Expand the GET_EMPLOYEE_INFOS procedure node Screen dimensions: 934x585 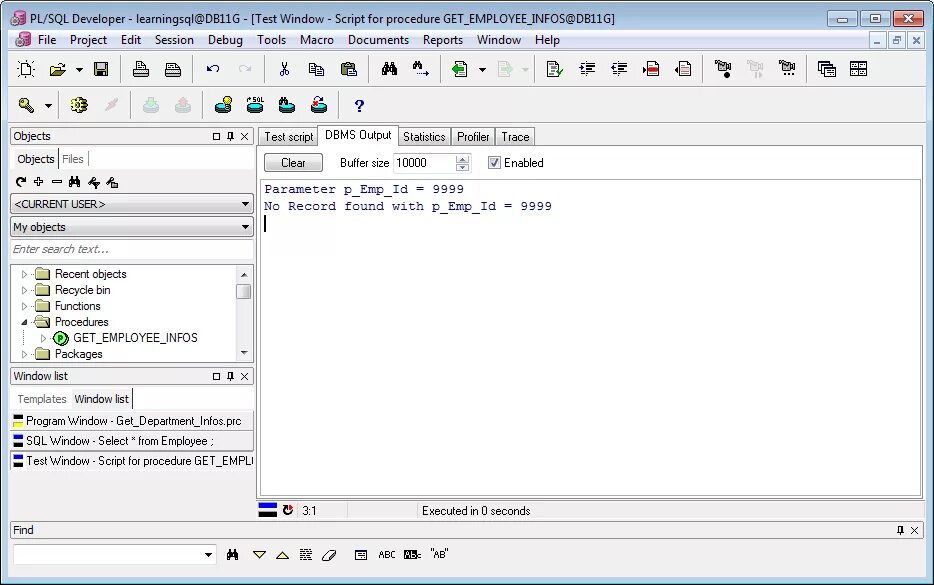coord(43,338)
